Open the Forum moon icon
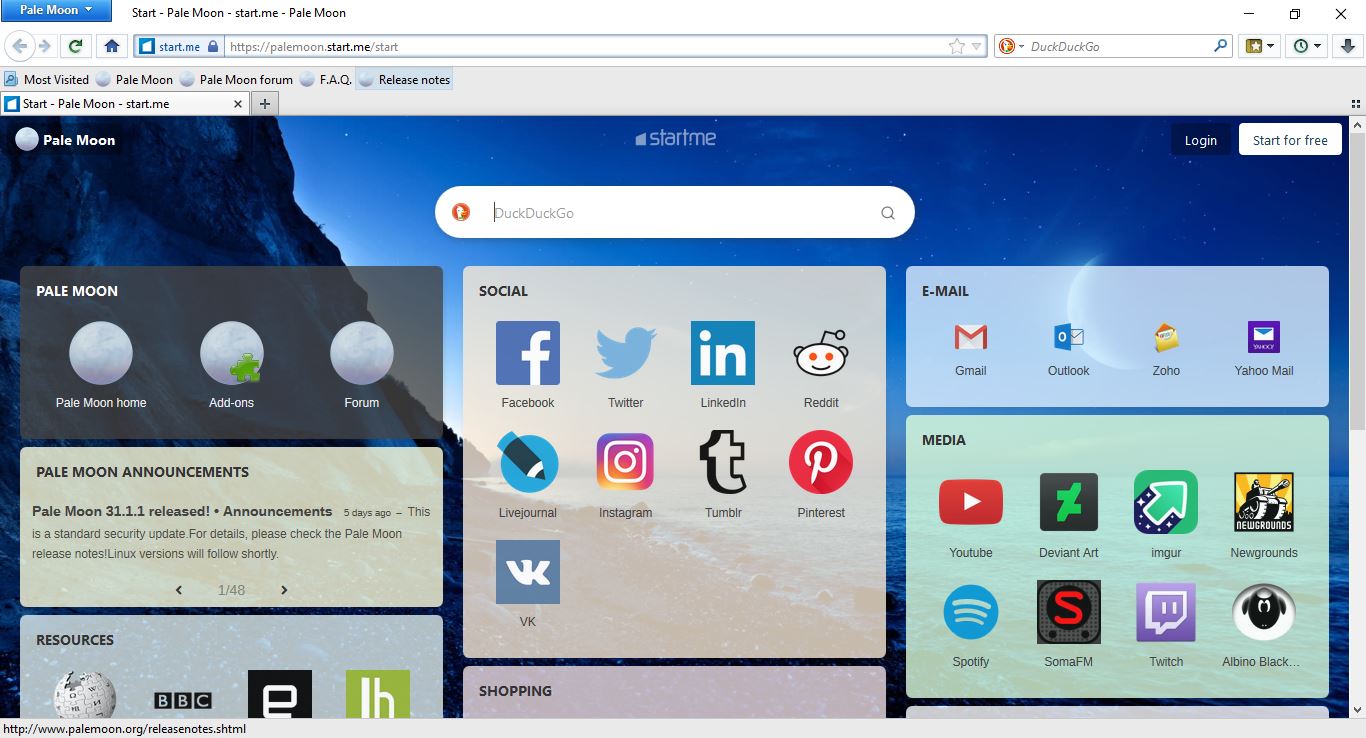The image size is (1366, 738). click(362, 353)
